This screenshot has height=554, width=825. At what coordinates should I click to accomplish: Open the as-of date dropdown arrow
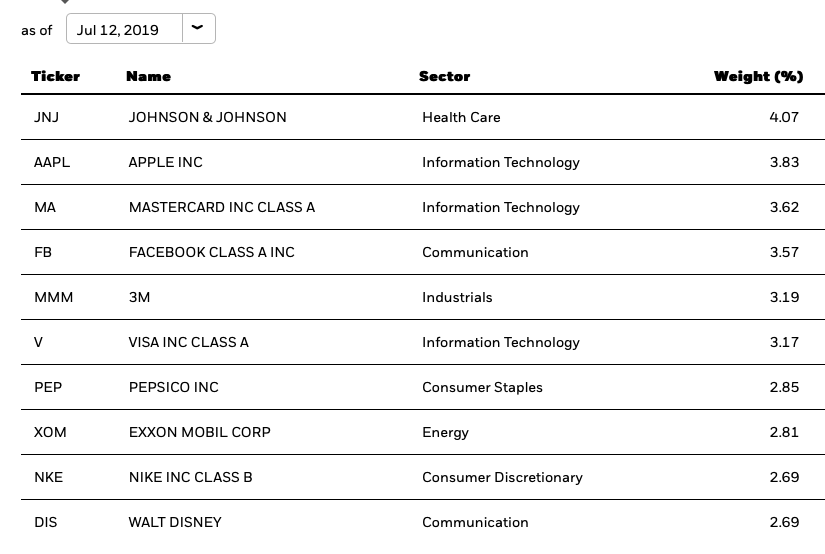pyautogui.click(x=198, y=28)
